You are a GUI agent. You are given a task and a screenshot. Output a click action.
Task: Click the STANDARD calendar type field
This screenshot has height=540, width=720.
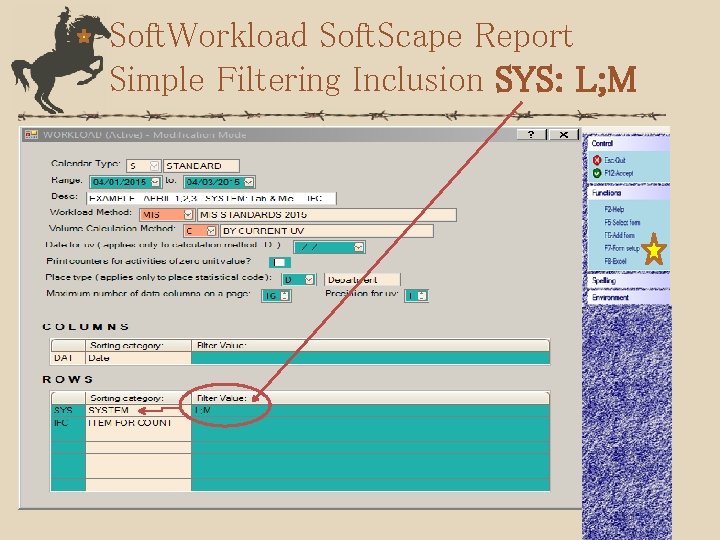pyautogui.click(x=201, y=166)
